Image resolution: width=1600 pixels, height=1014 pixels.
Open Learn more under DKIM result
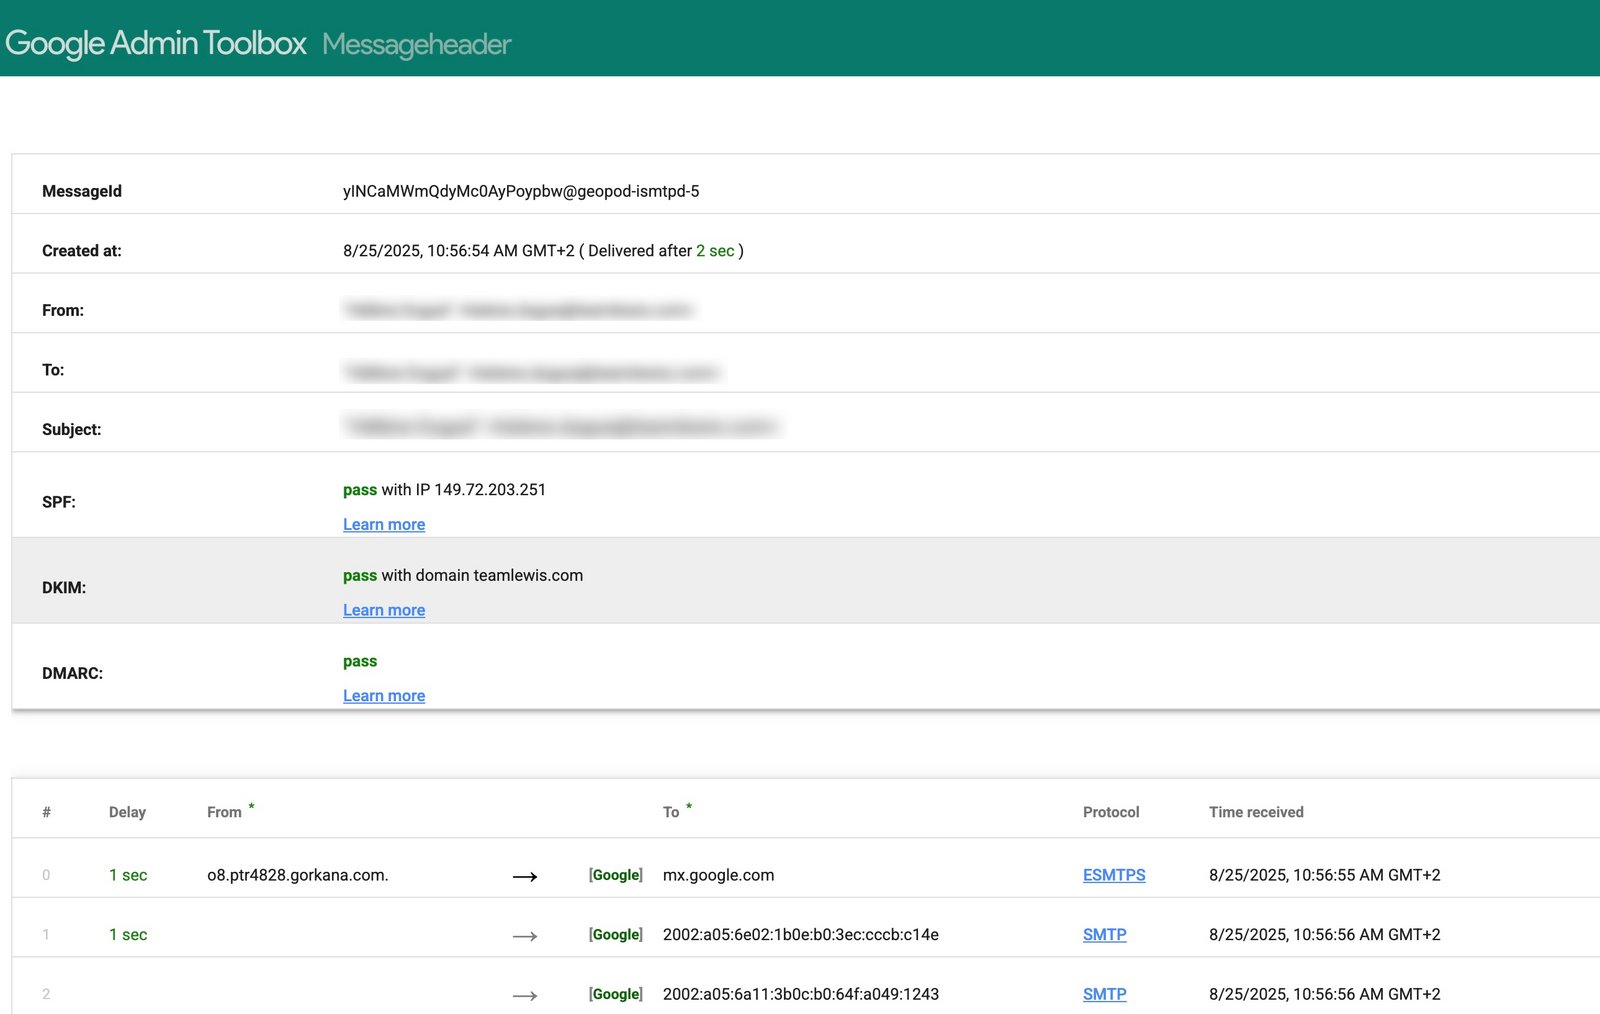click(x=383, y=610)
